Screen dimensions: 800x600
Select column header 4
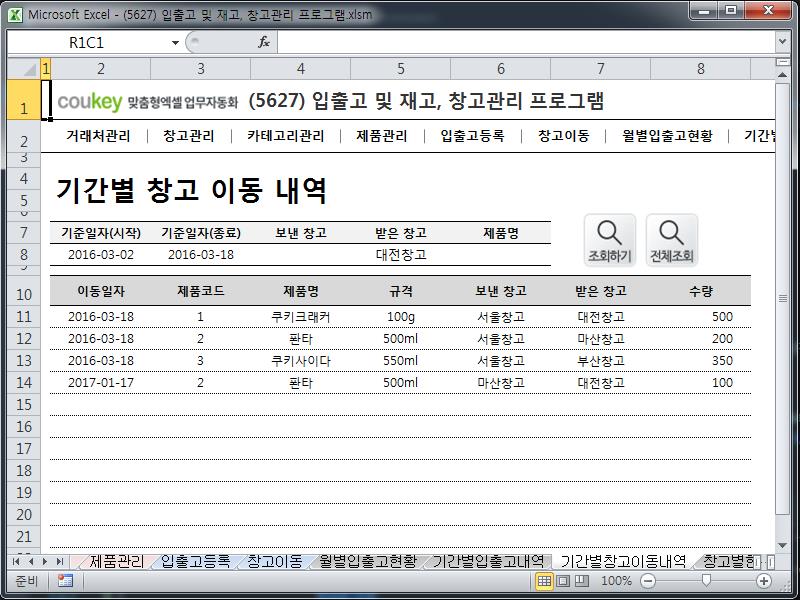pyautogui.click(x=301, y=68)
